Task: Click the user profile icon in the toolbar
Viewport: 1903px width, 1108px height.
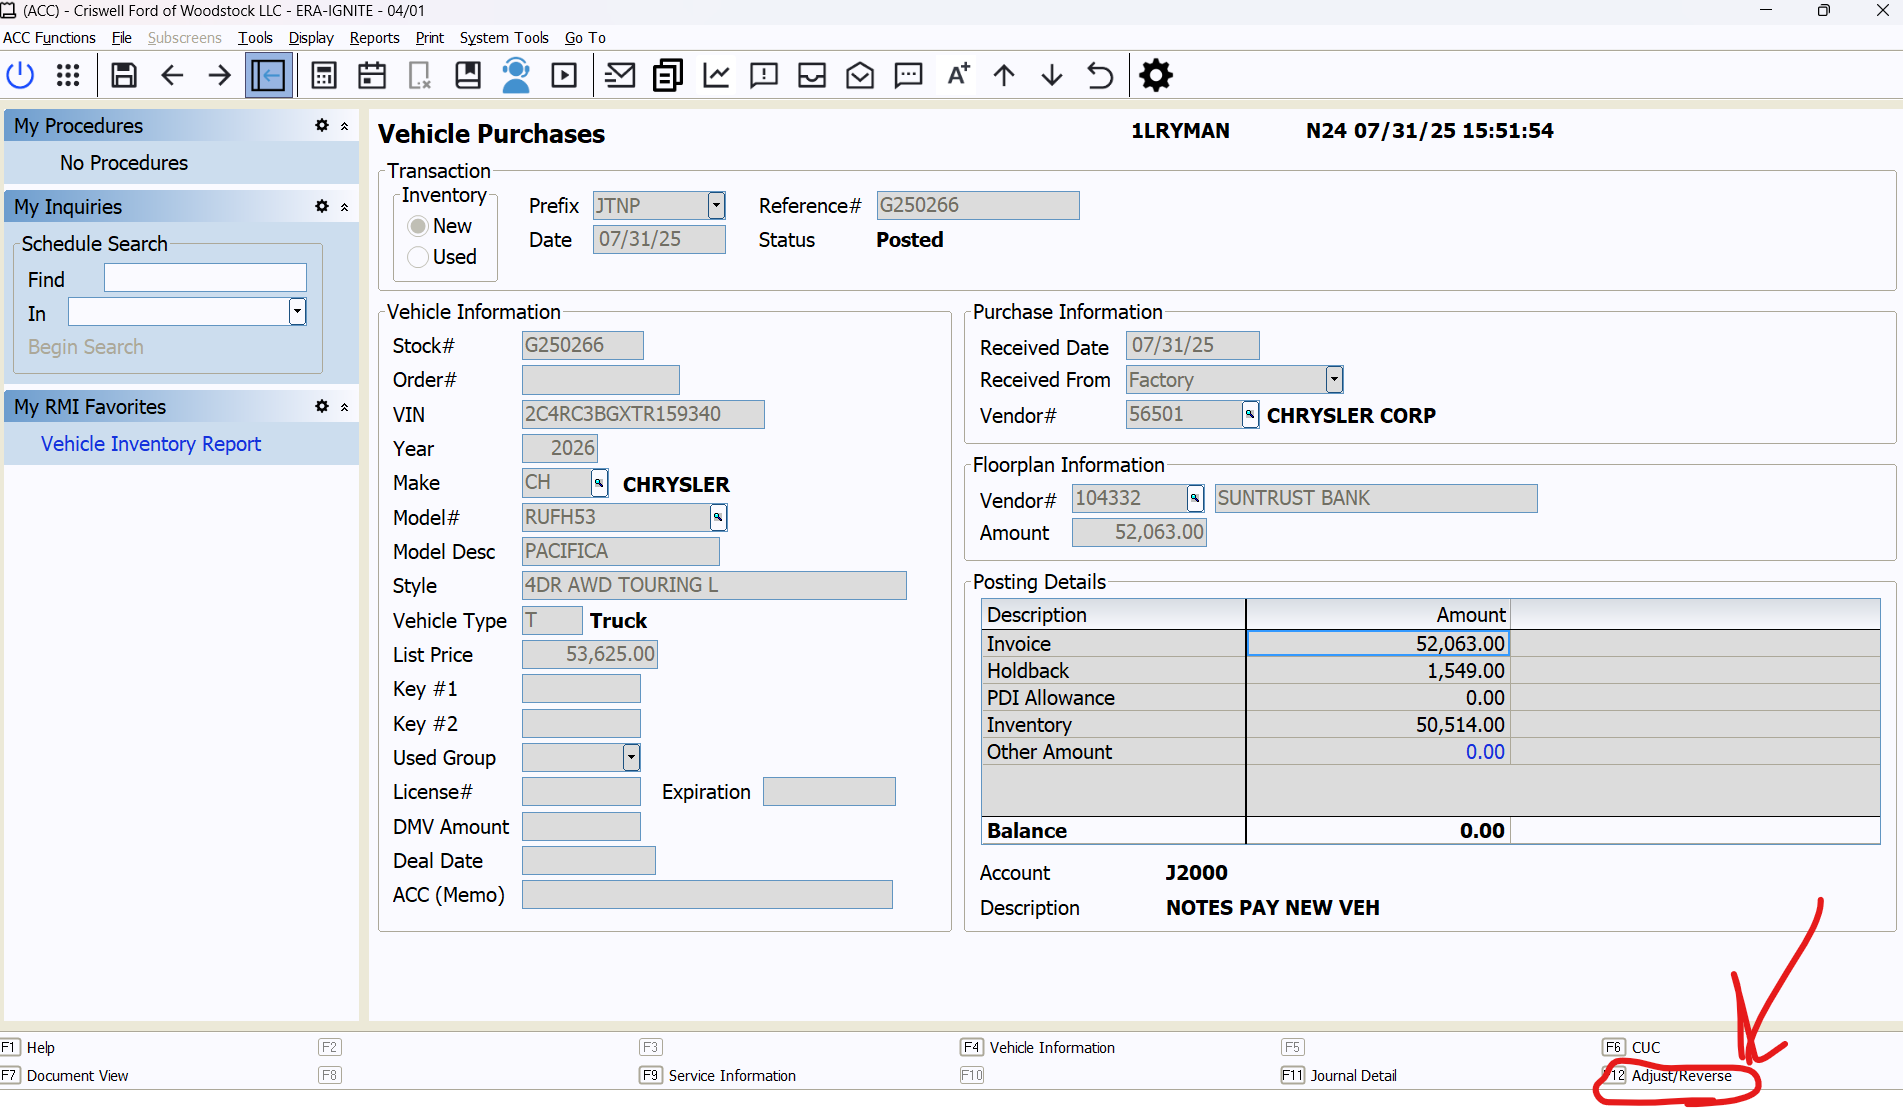Action: [x=516, y=76]
